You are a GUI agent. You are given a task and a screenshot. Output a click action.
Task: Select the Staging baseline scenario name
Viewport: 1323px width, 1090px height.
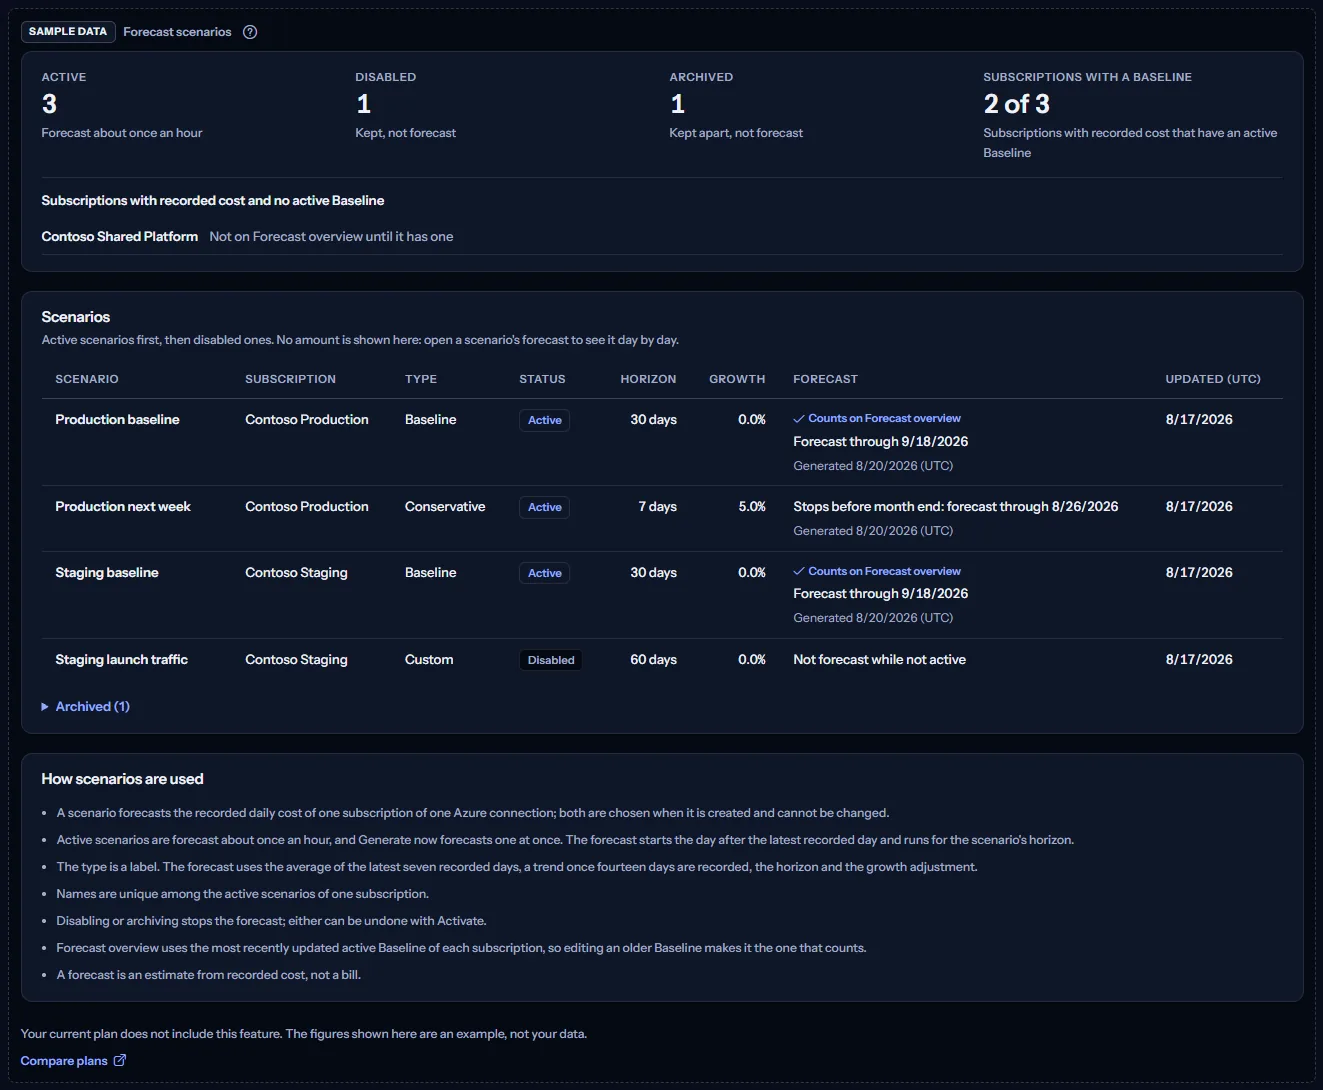(x=107, y=573)
